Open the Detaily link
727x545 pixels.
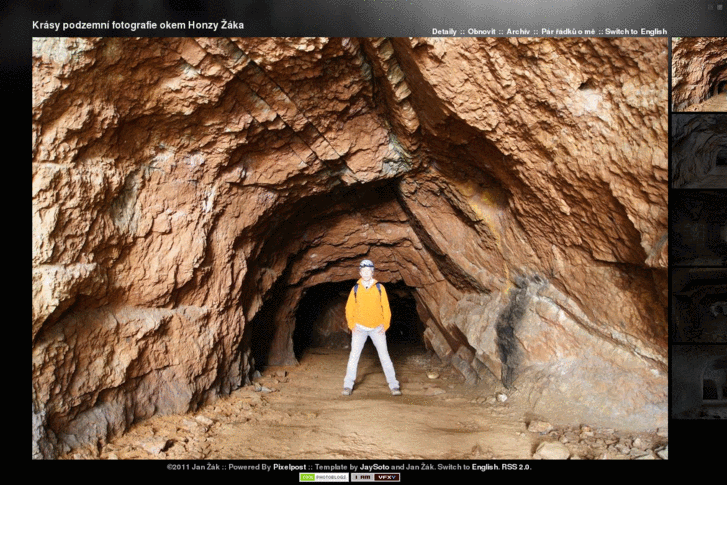pos(444,32)
